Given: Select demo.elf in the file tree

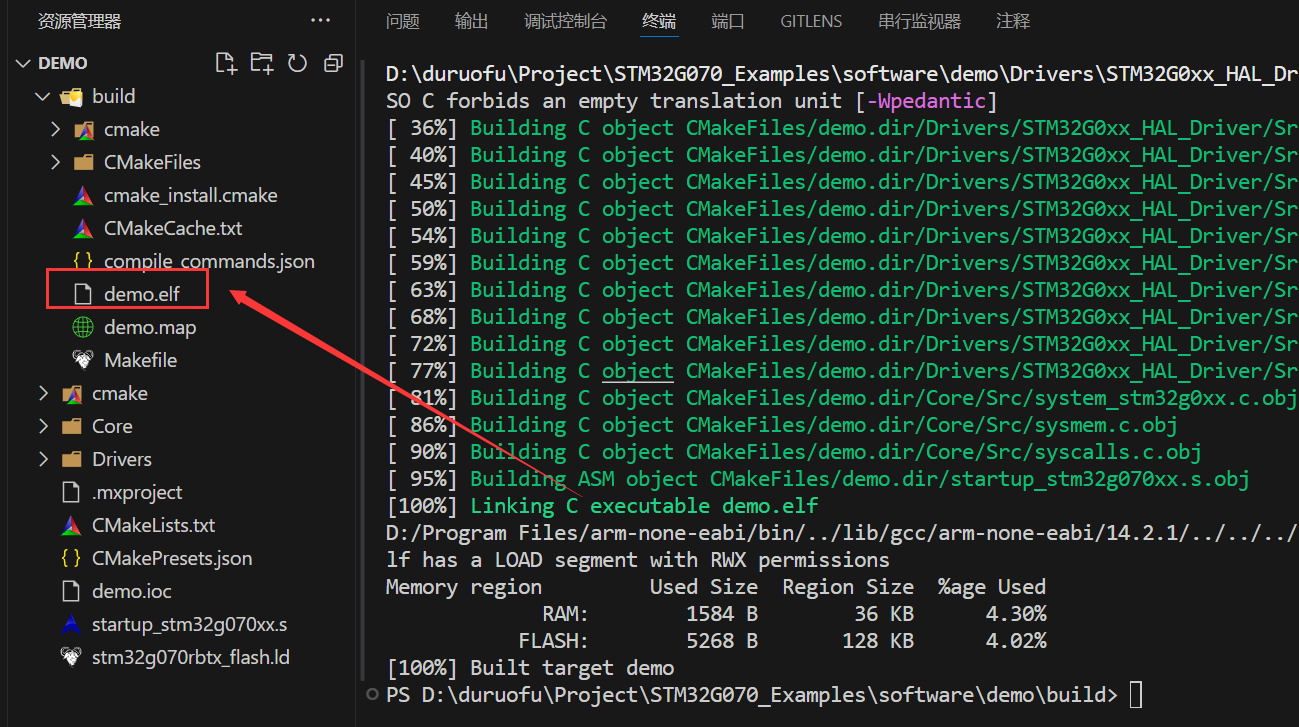Looking at the screenshot, I should point(141,294).
